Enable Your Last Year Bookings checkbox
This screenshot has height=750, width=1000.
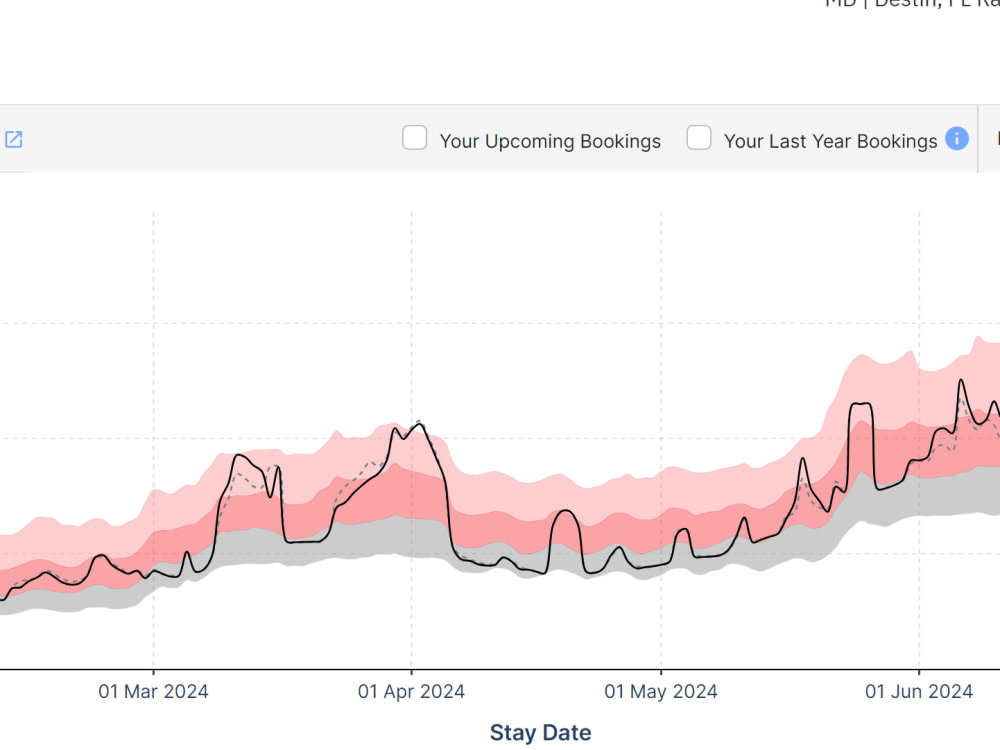[699, 138]
